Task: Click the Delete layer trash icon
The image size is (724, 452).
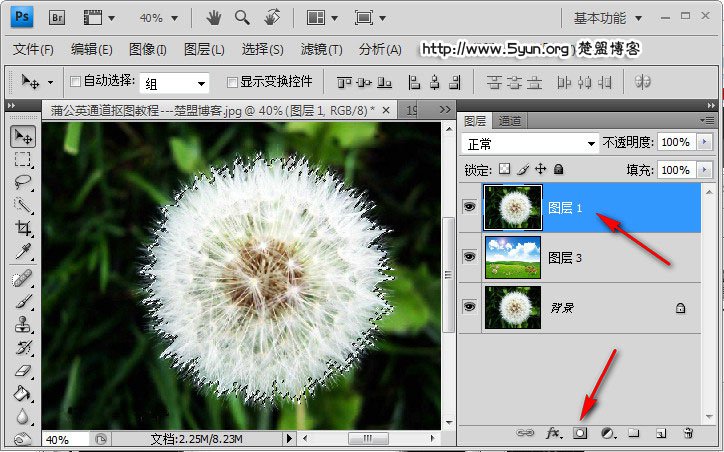Action: point(688,433)
